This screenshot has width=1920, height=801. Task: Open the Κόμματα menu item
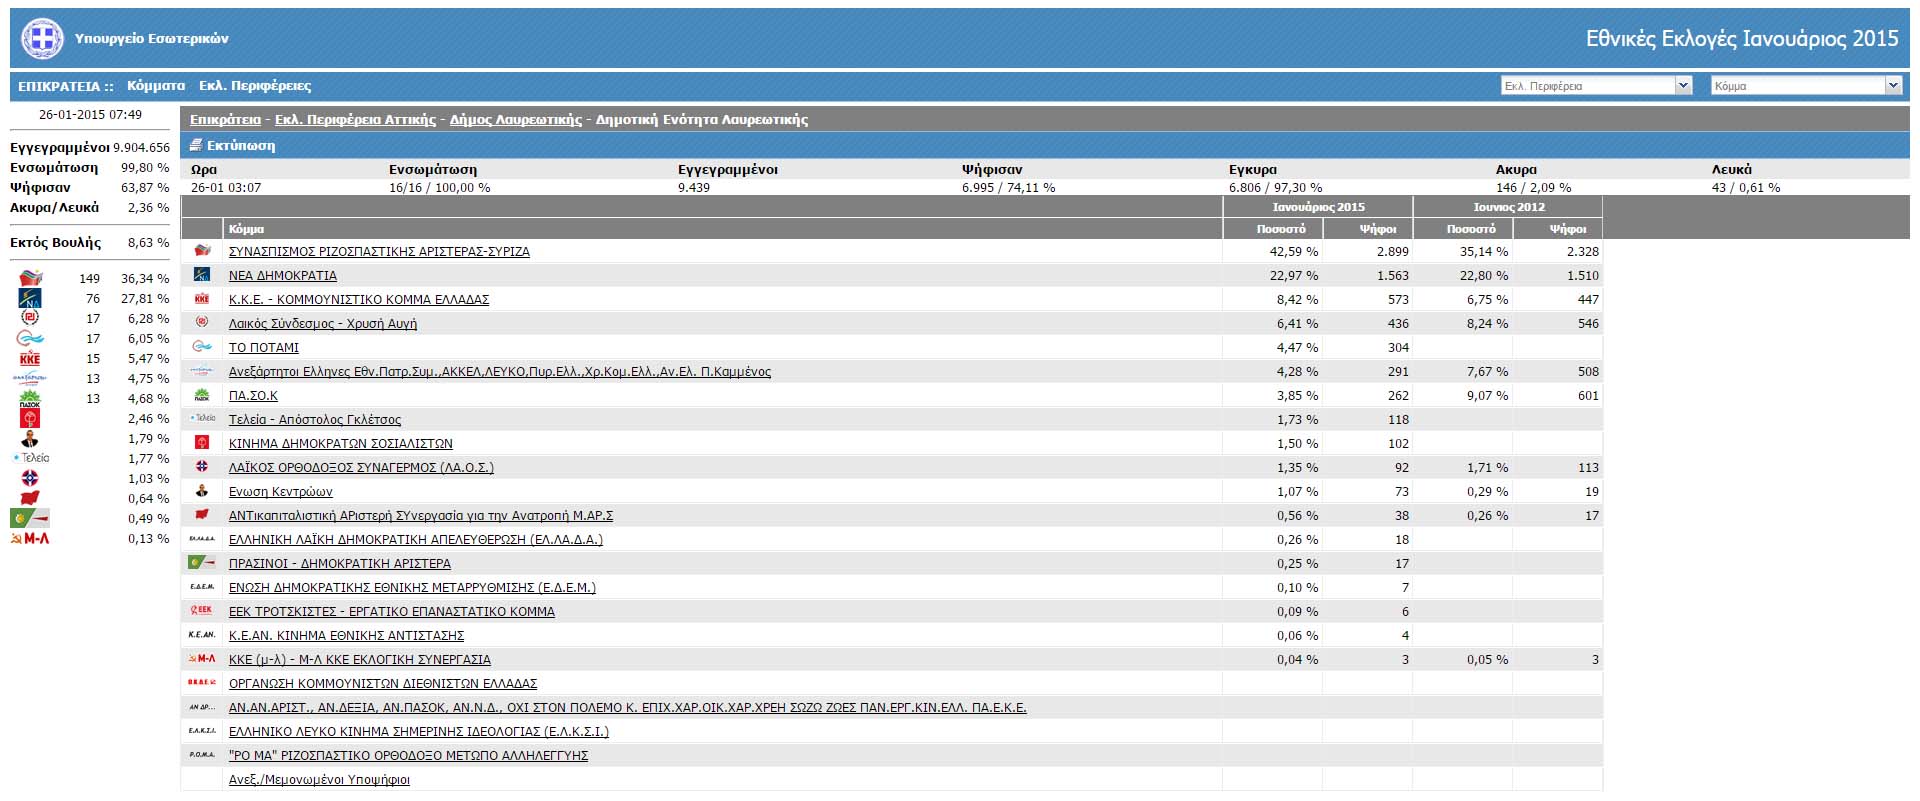coord(156,86)
